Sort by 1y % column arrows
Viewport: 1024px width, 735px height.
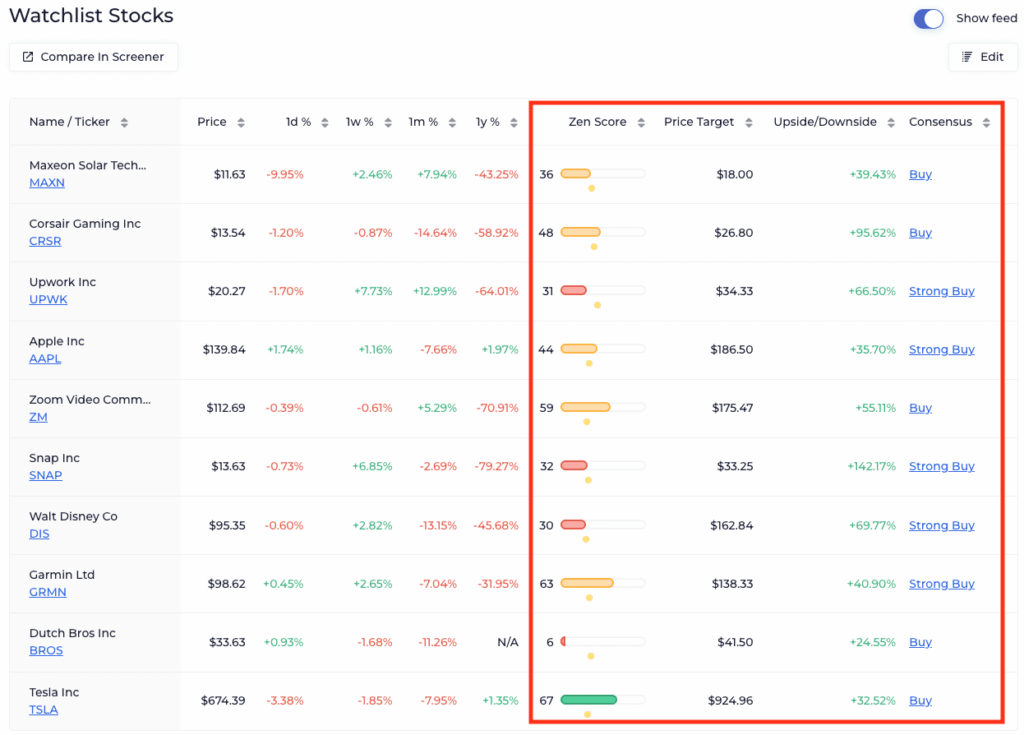click(514, 123)
